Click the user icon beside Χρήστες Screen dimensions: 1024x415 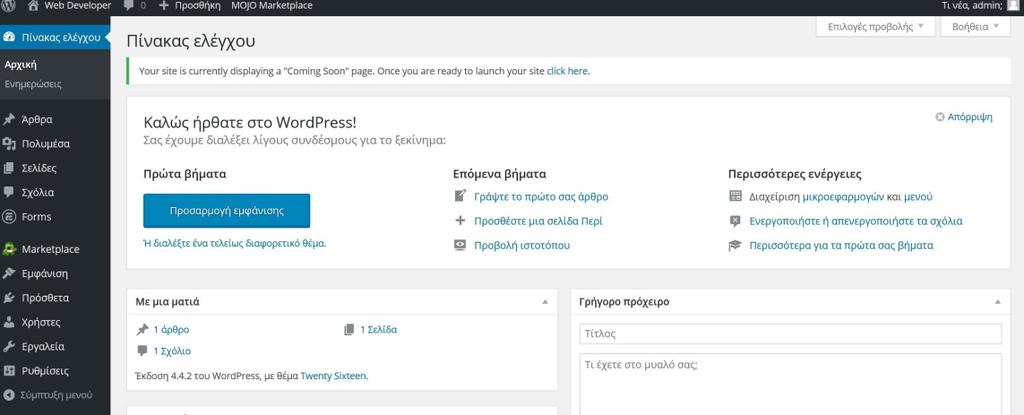pos(9,322)
